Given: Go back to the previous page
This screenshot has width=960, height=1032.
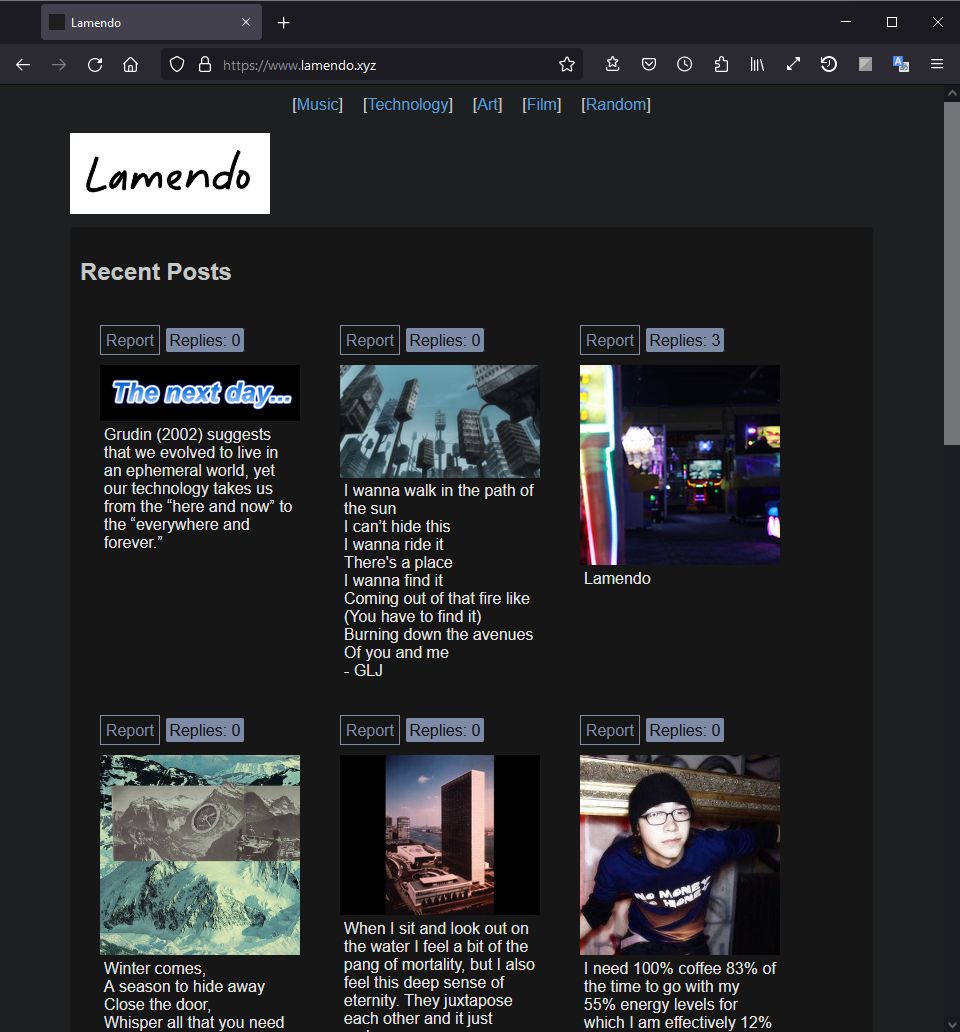Looking at the screenshot, I should (23, 64).
